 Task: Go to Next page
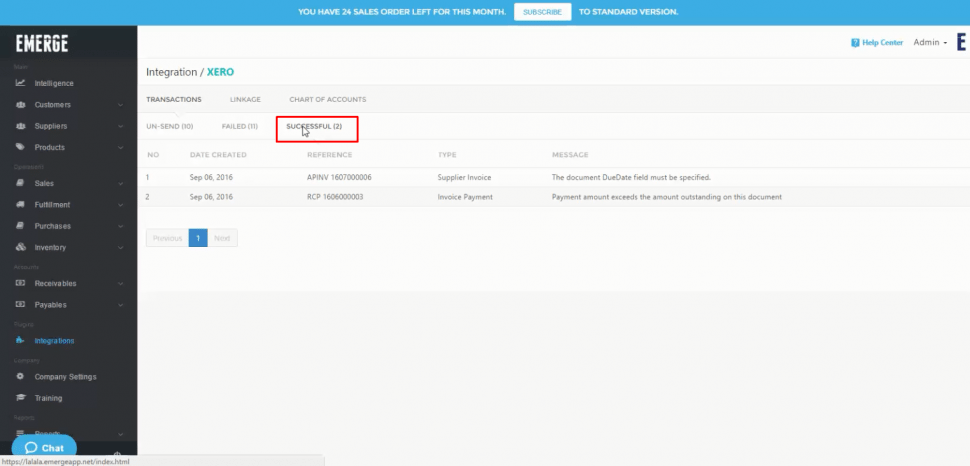pos(222,238)
